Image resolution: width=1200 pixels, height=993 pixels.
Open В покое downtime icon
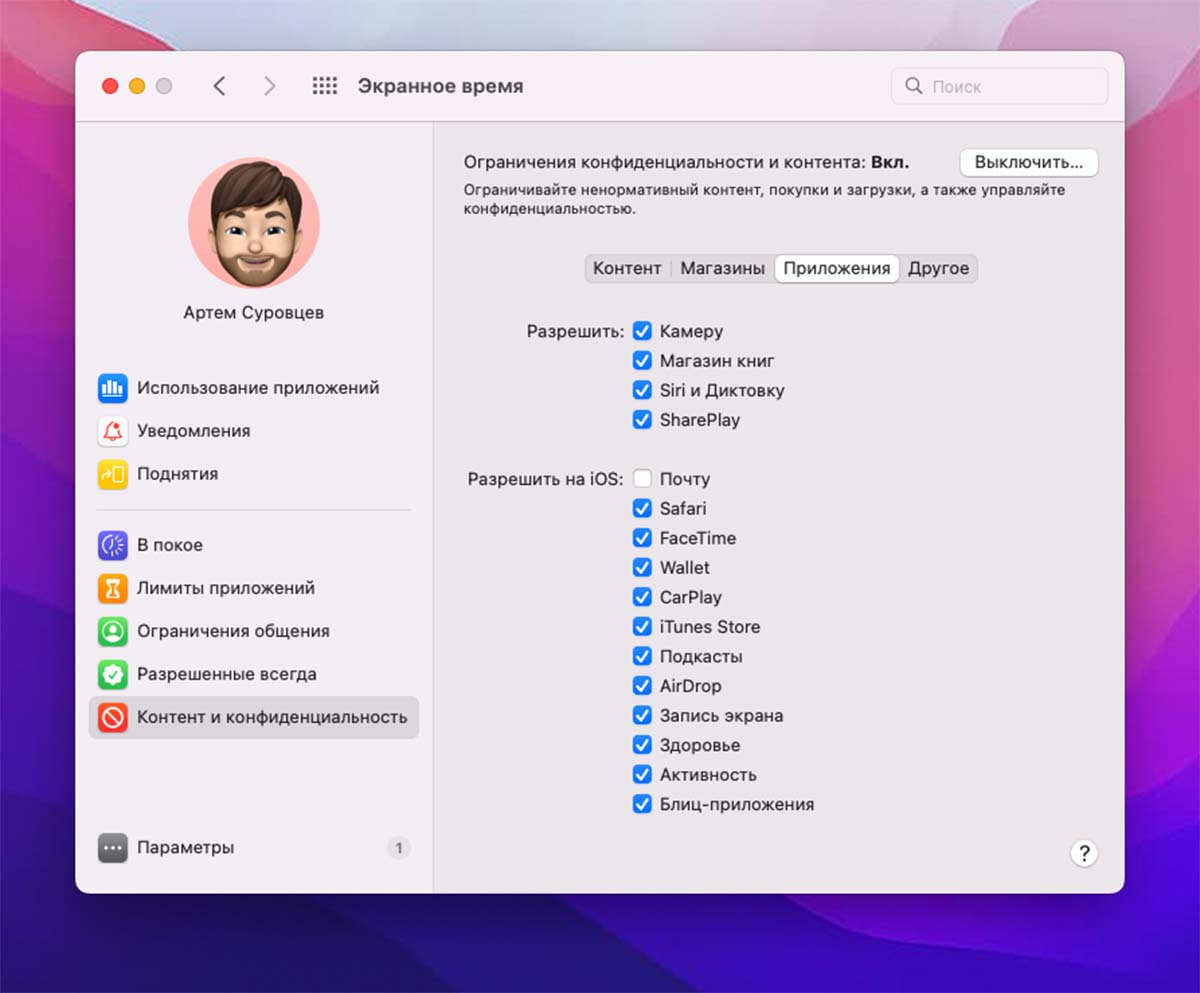[x=112, y=545]
